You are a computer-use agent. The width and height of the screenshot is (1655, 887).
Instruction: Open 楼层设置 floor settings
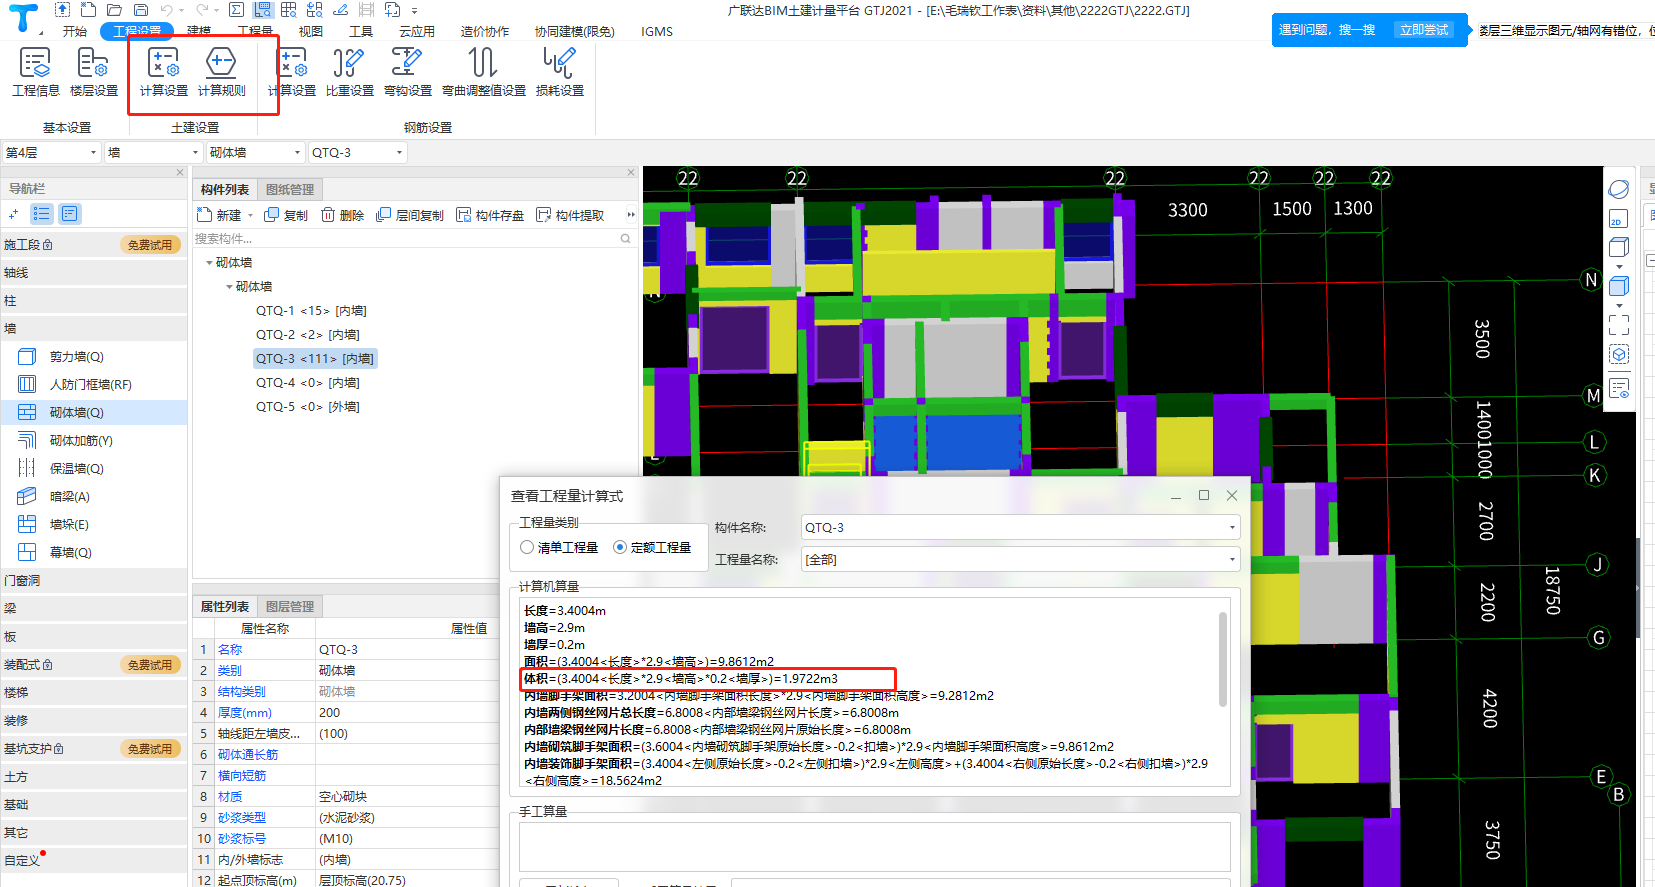pos(94,72)
